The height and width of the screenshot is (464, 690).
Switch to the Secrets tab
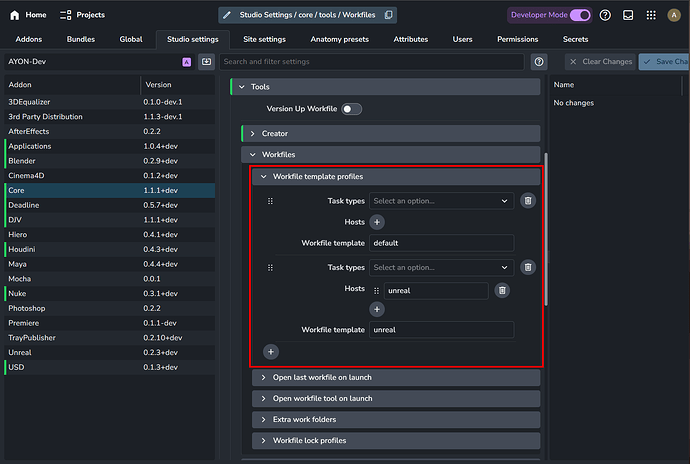pos(575,39)
